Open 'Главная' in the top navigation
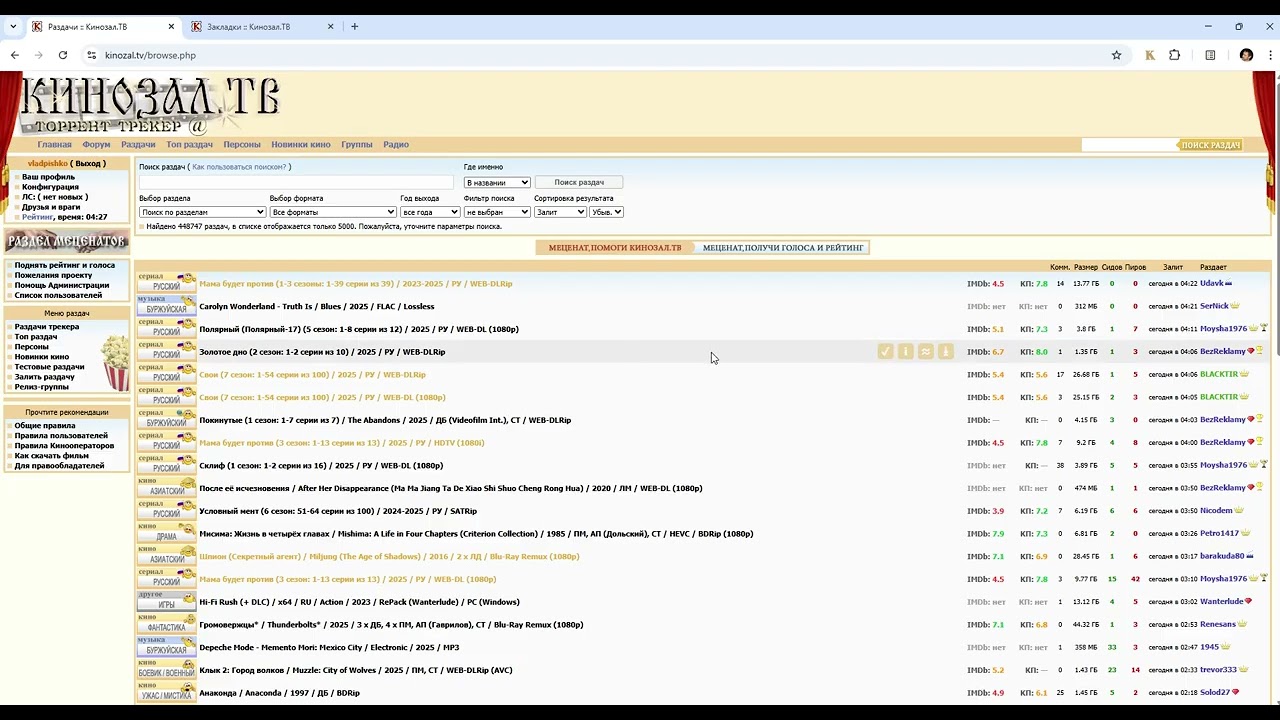Screen dimensions: 1280x720 pos(55,145)
